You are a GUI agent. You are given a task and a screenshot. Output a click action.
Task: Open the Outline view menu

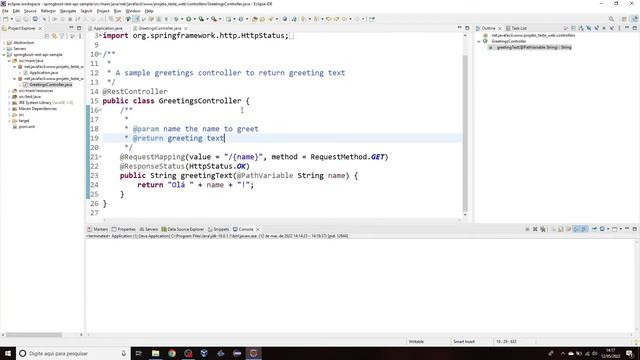(619, 28)
